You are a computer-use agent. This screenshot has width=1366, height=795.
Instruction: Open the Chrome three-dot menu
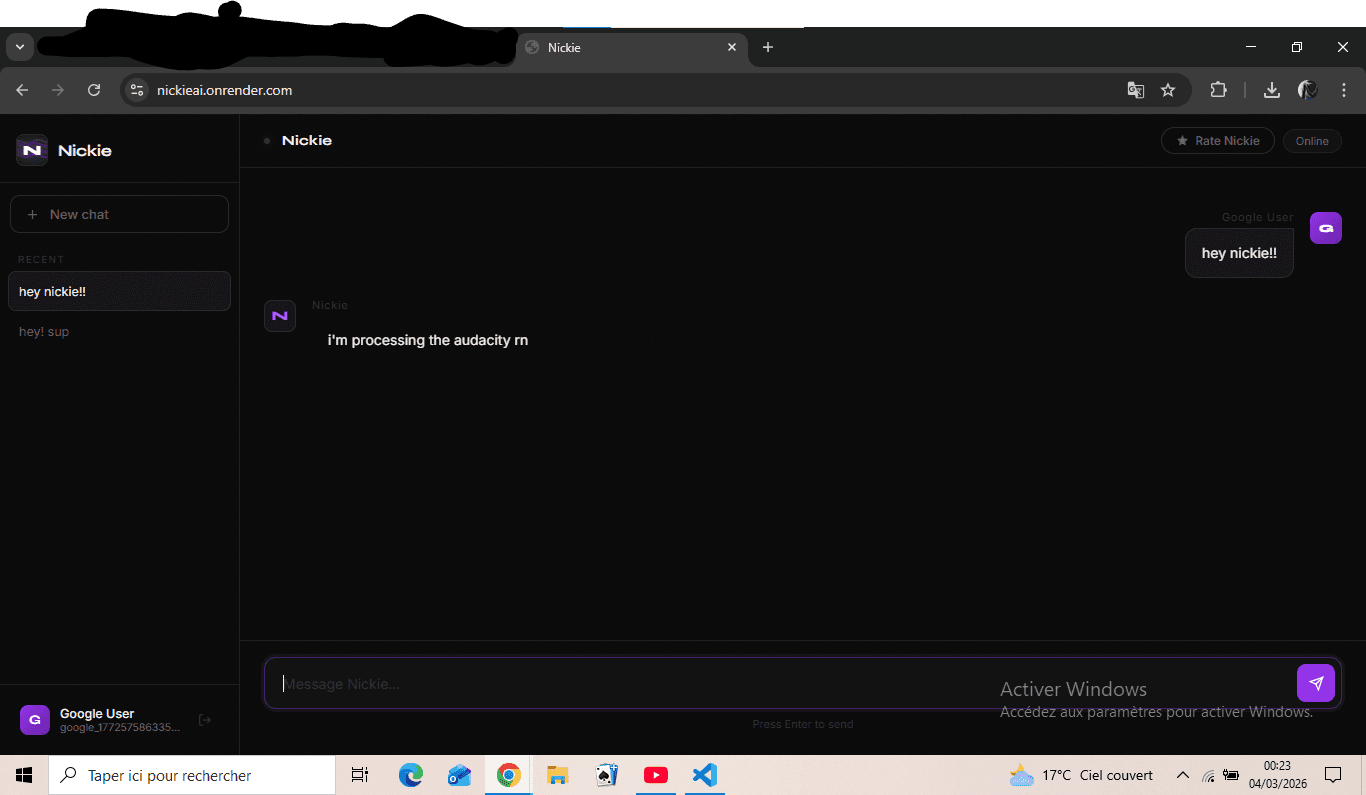coord(1344,90)
